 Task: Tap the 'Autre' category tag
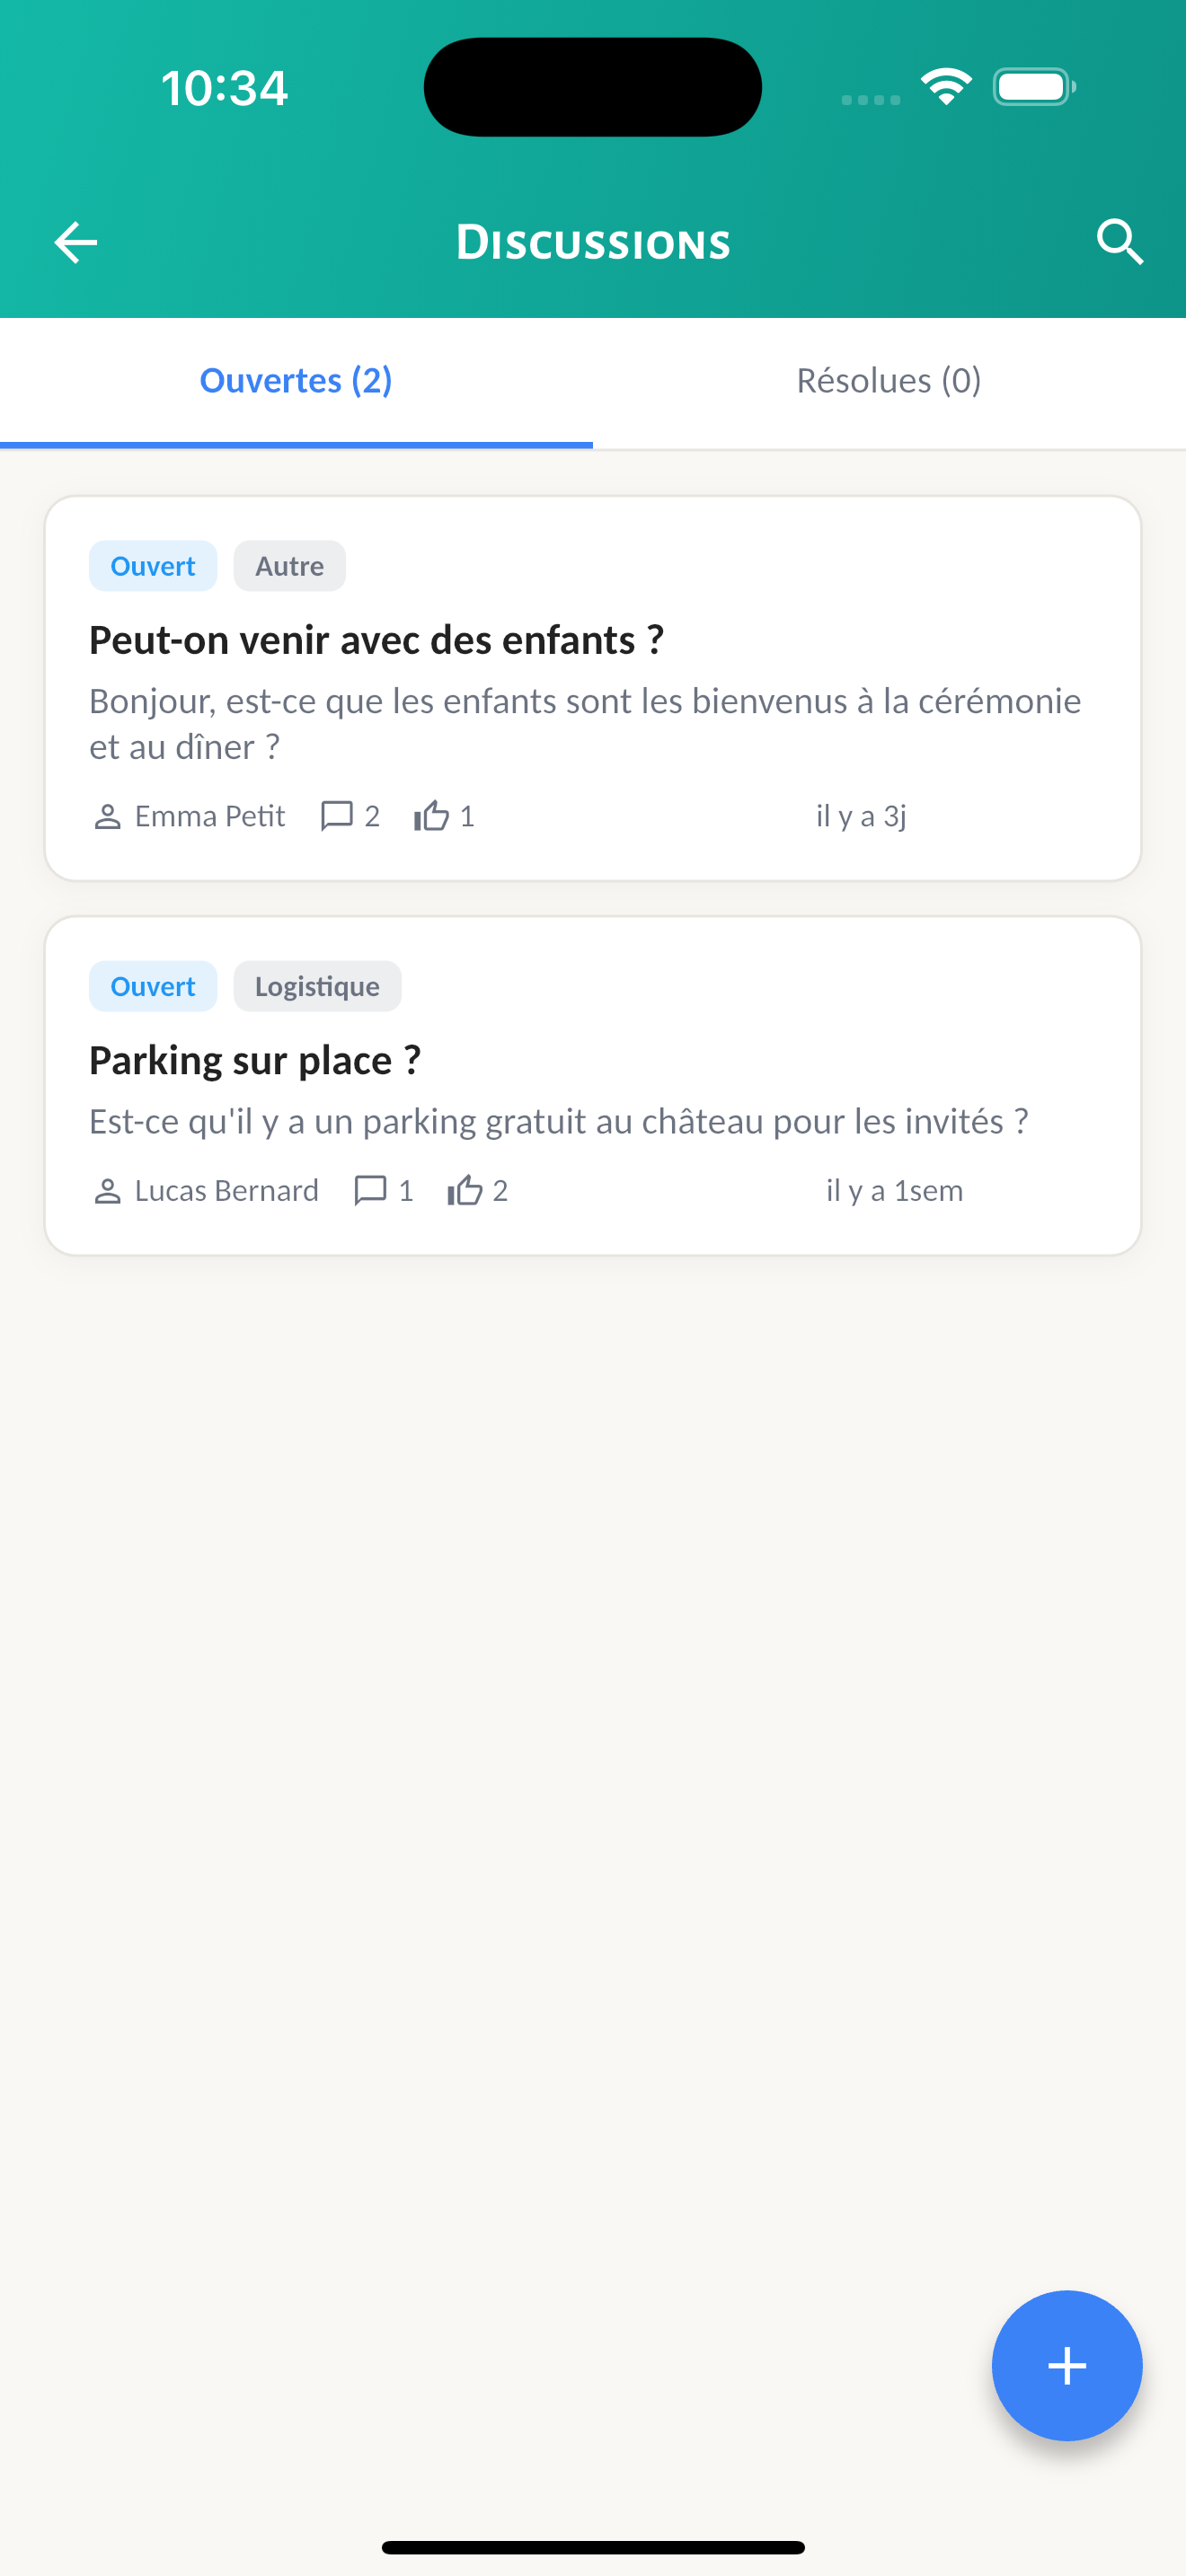tap(289, 566)
